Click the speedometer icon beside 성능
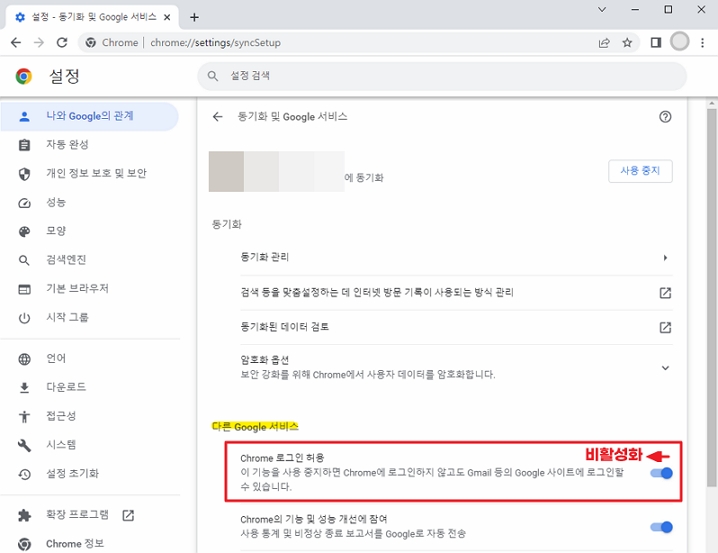The width and height of the screenshot is (718, 553). coord(24,203)
